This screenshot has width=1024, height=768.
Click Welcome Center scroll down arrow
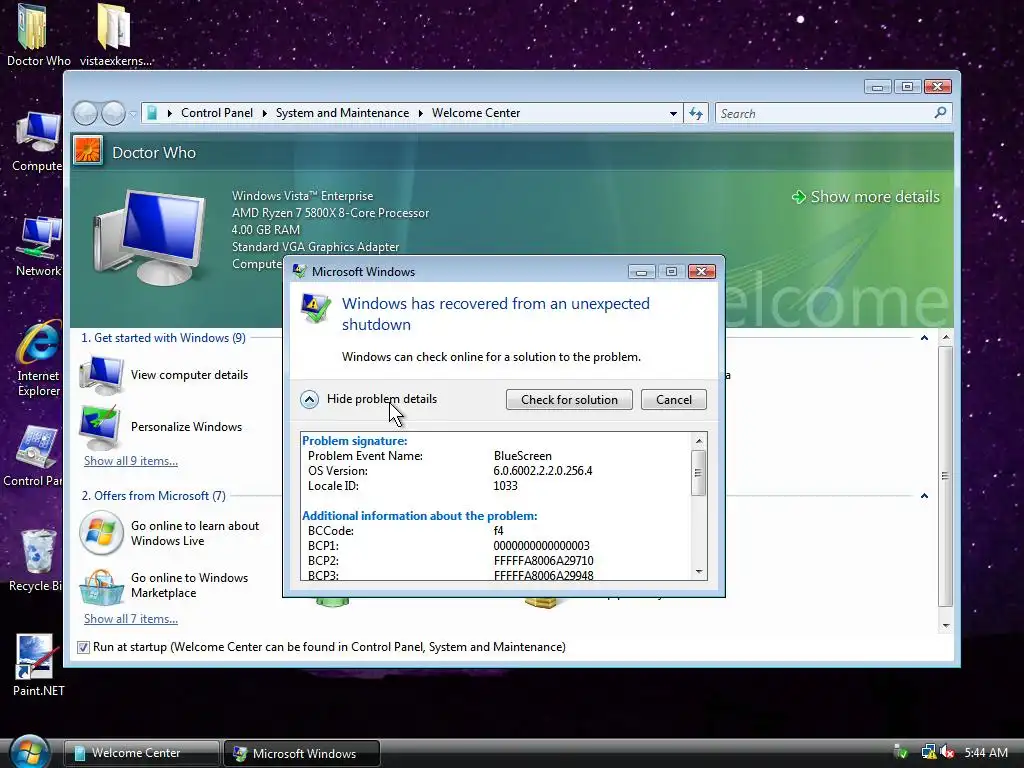coord(945,626)
